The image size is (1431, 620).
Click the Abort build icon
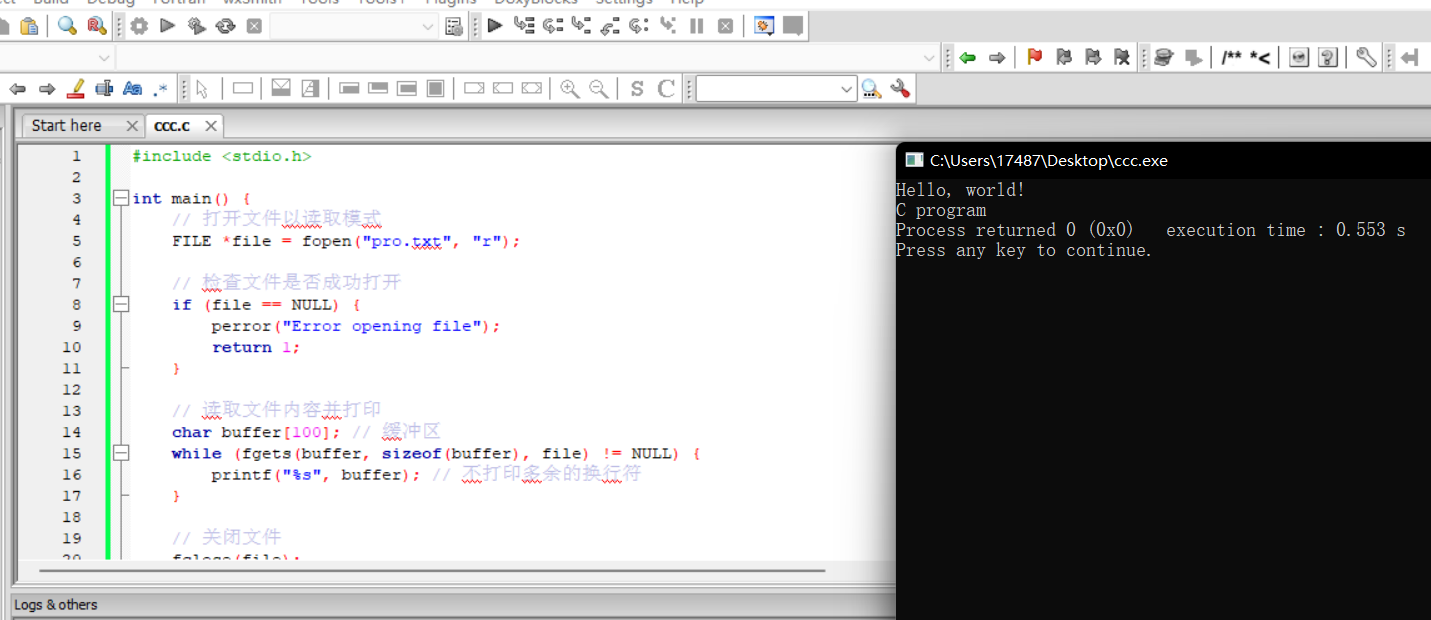254,26
